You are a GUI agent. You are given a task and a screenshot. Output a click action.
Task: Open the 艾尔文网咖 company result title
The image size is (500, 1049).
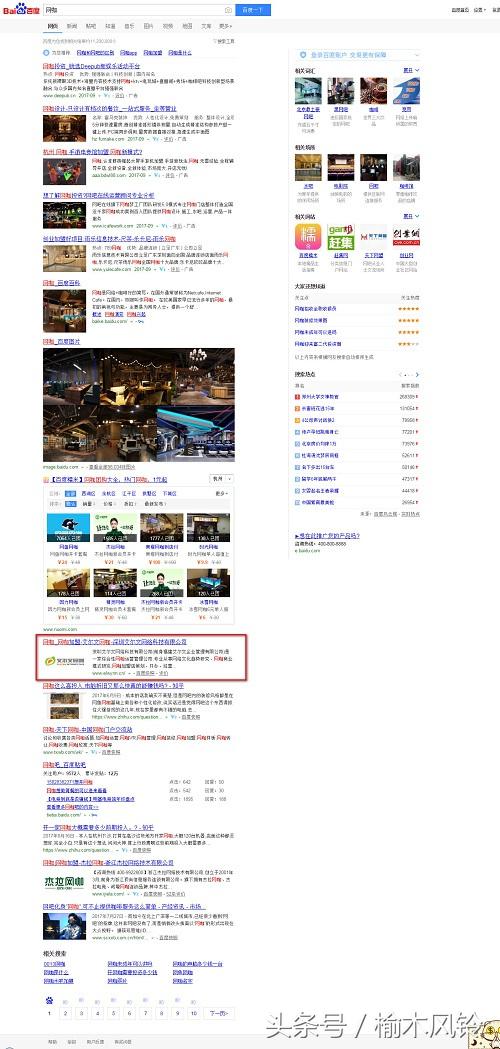pos(115,642)
